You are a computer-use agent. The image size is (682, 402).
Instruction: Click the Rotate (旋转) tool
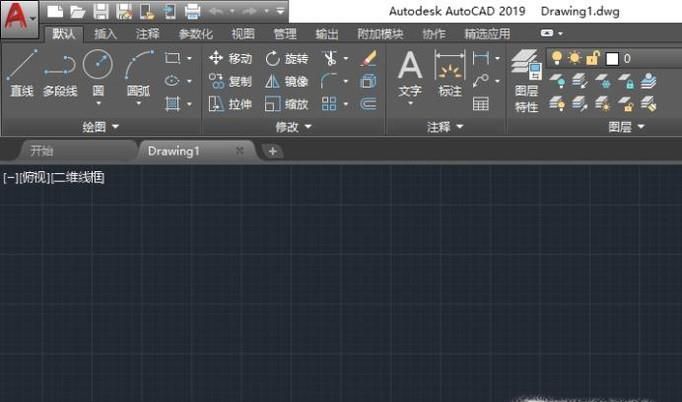[287, 59]
